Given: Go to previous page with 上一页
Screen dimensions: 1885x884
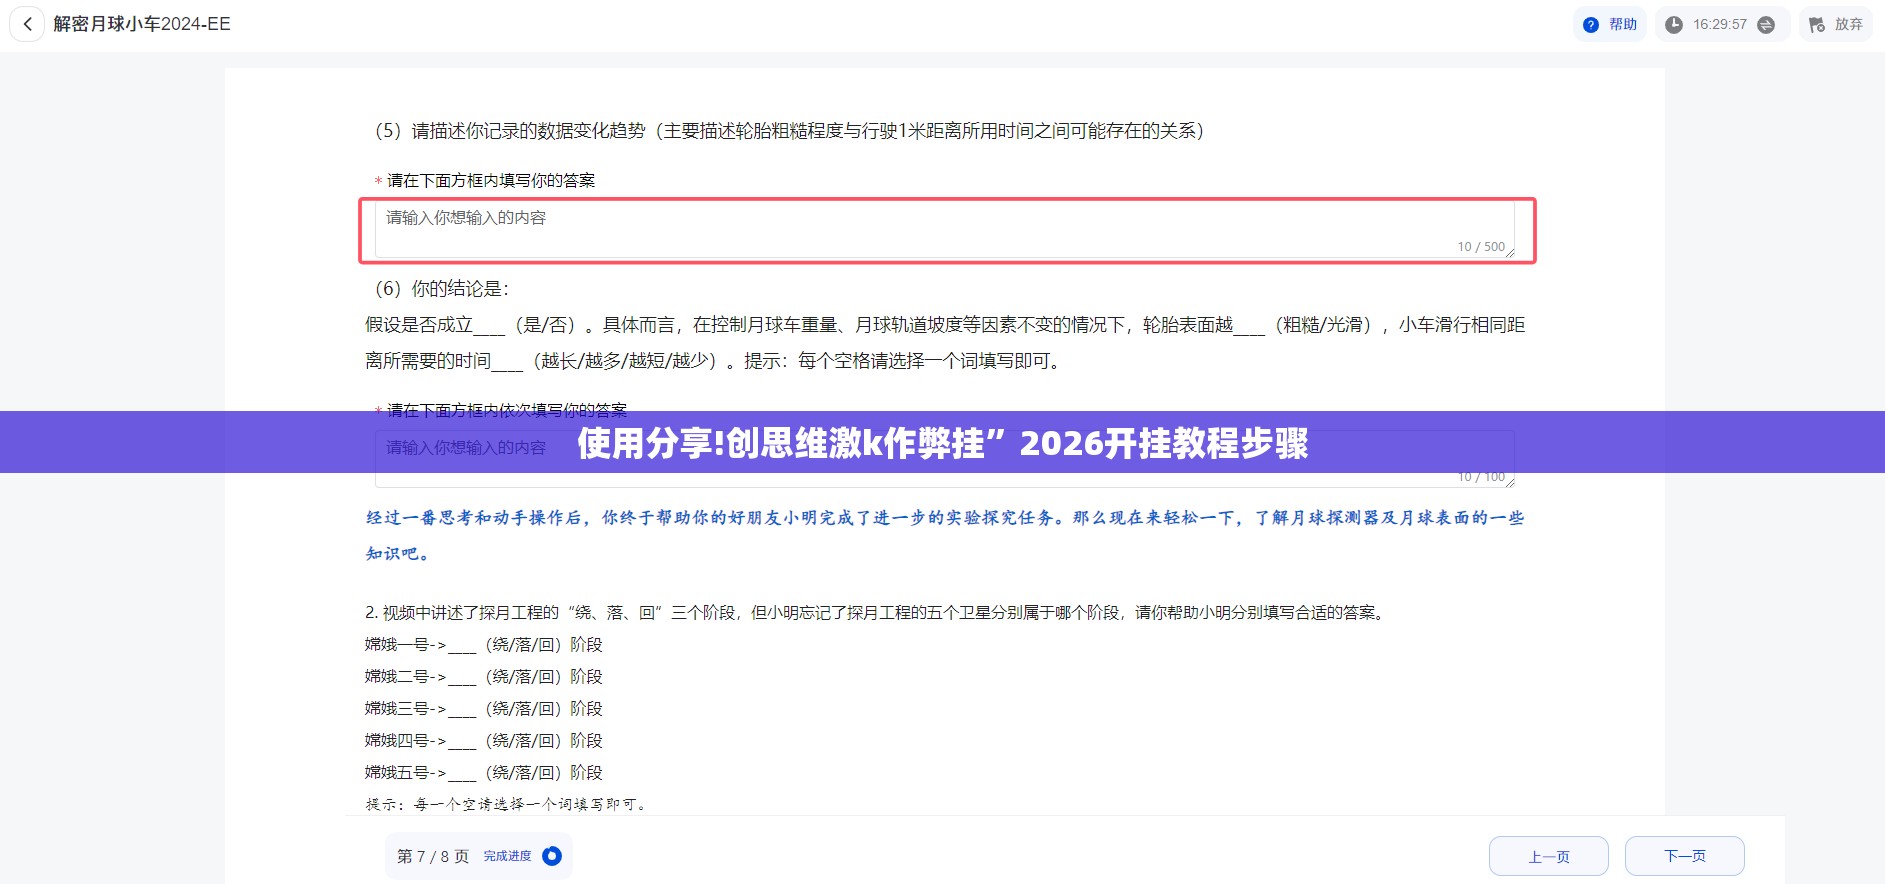Looking at the screenshot, I should 1549,856.
